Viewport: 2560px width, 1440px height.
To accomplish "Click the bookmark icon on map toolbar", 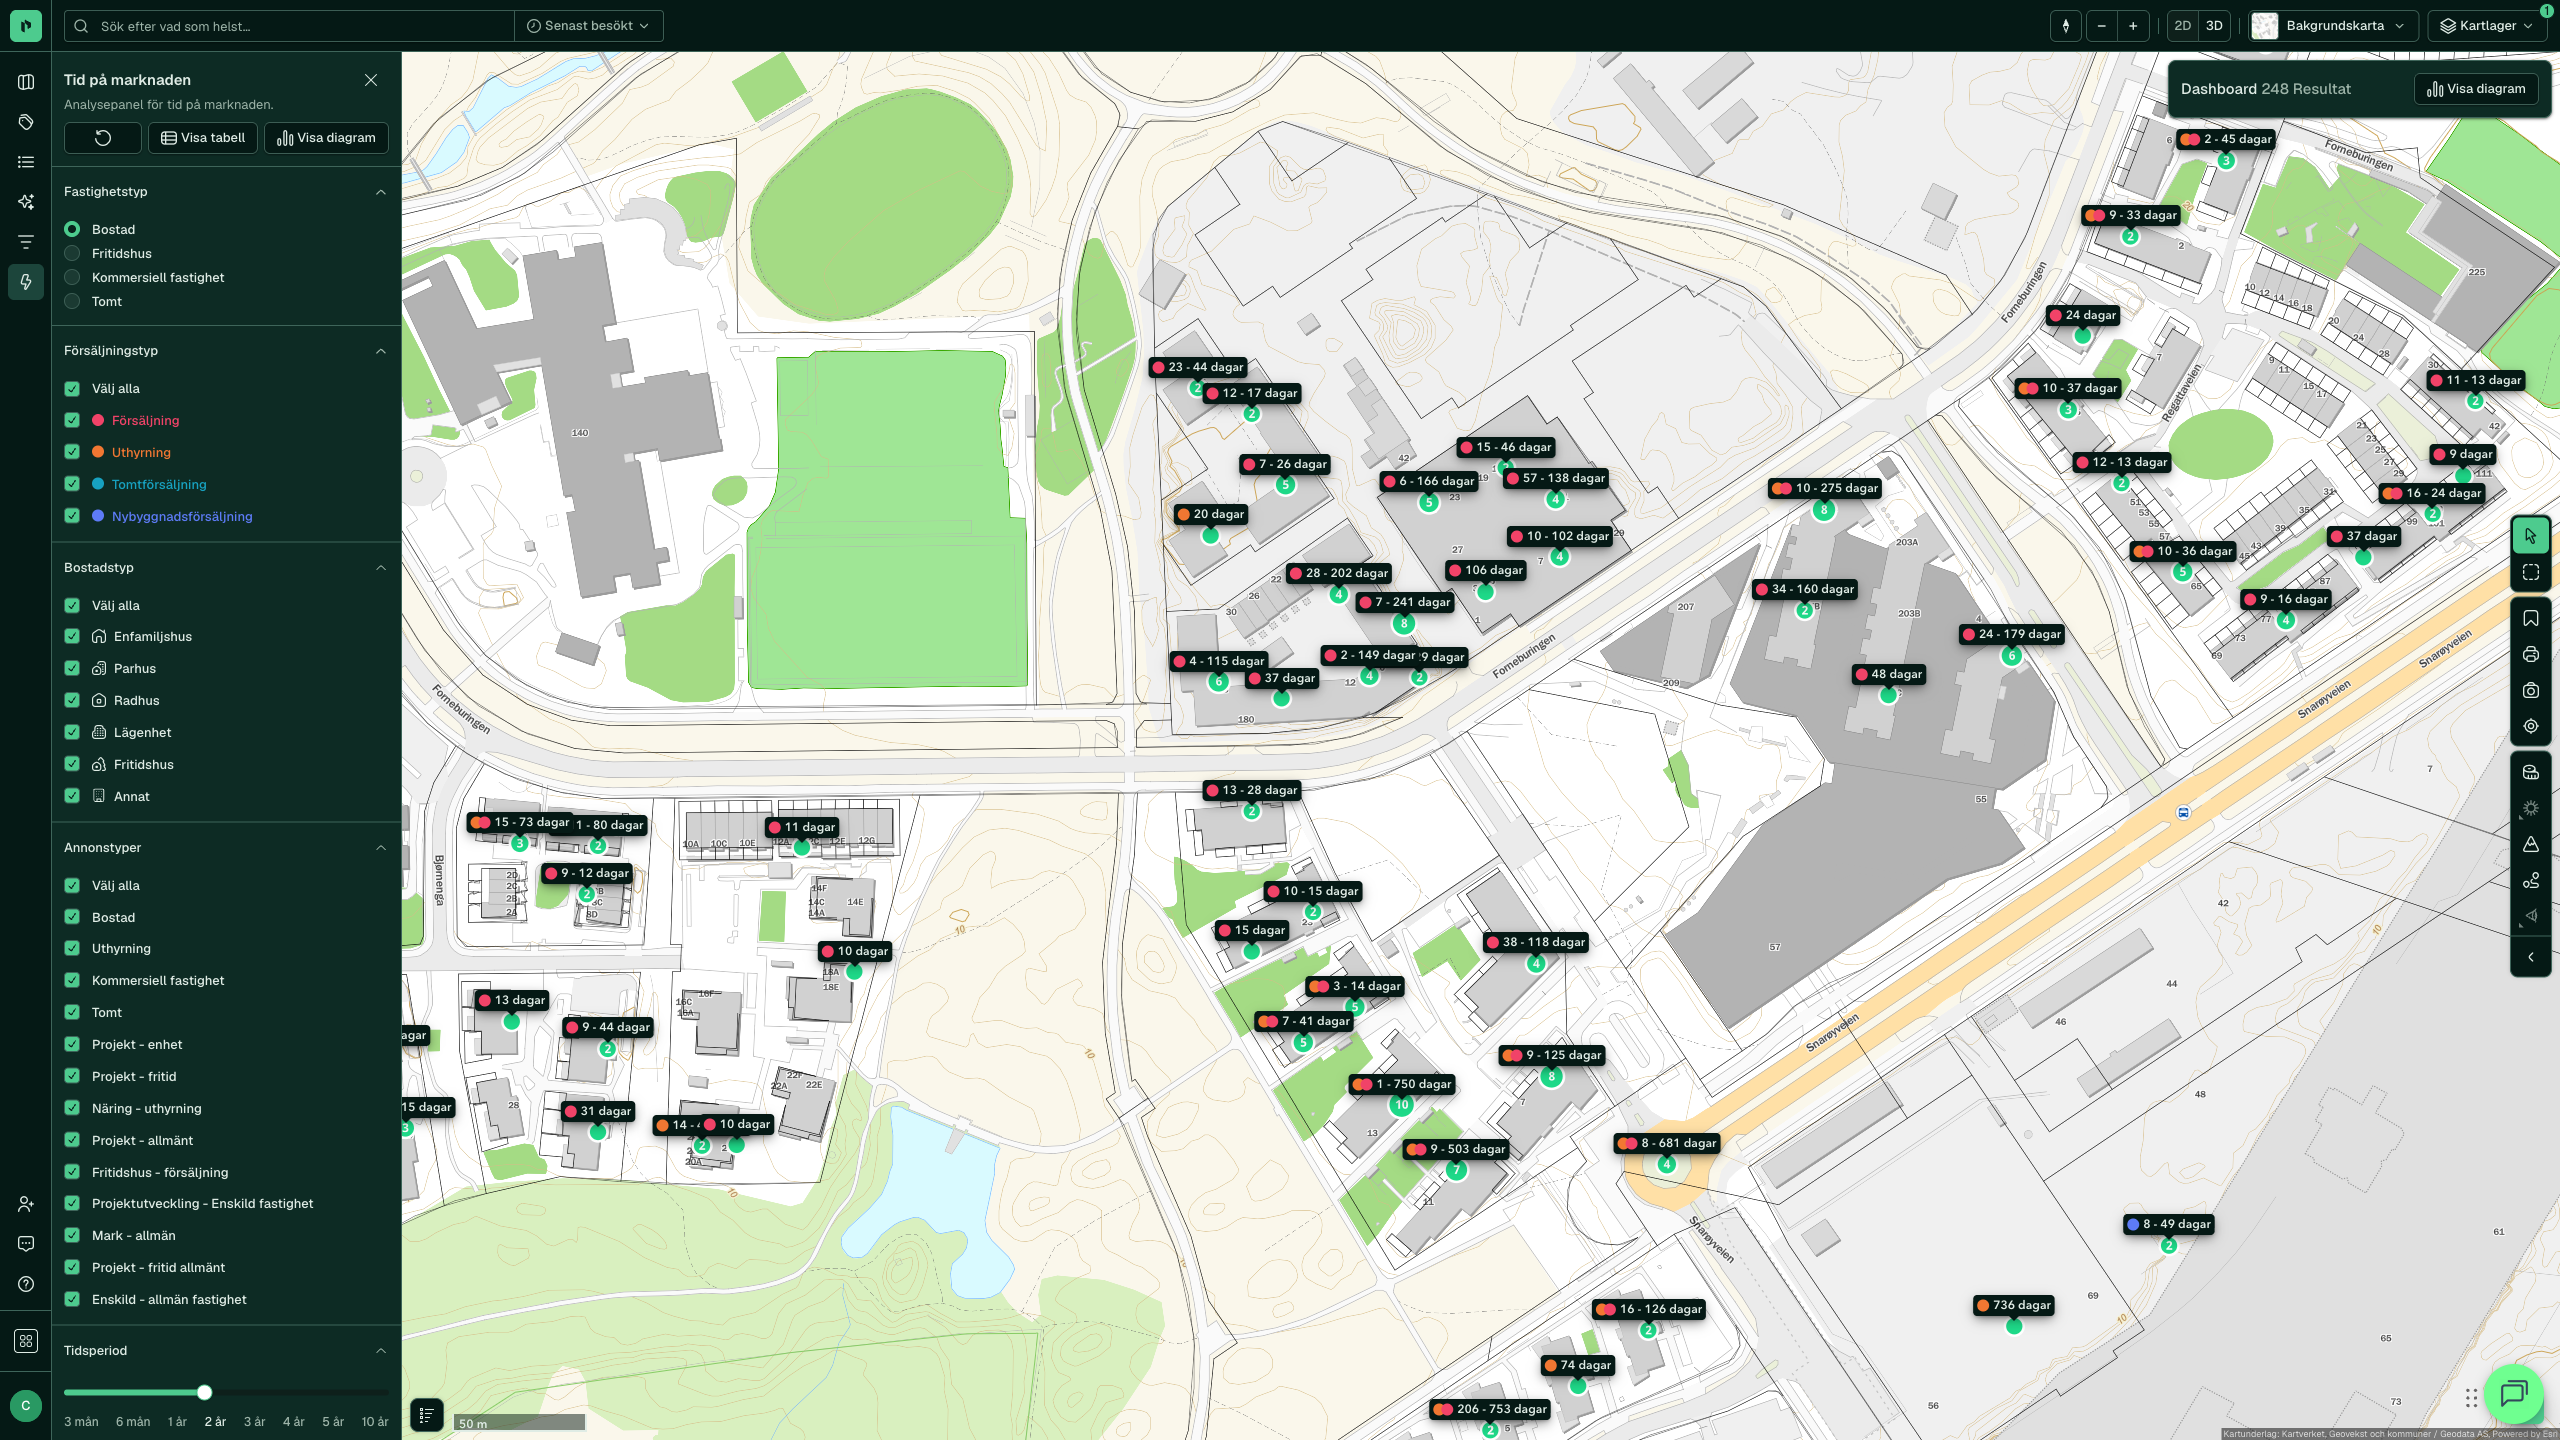I will [x=2531, y=618].
